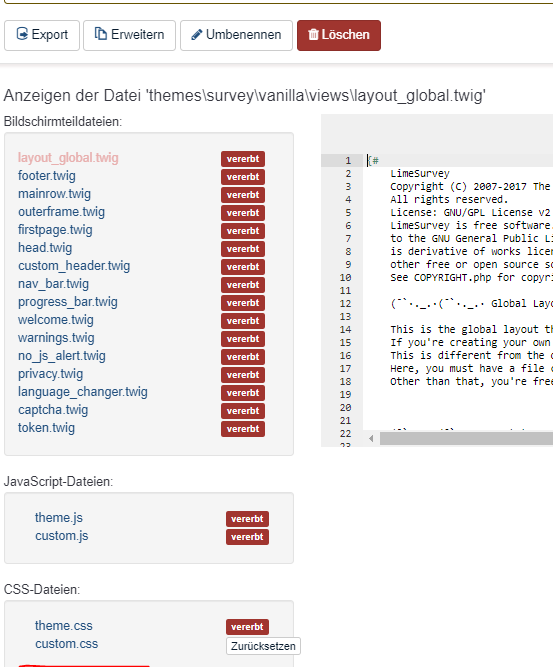Screen dimensions: 553x667
Task: Open custom.css file
Action: click(x=67, y=644)
